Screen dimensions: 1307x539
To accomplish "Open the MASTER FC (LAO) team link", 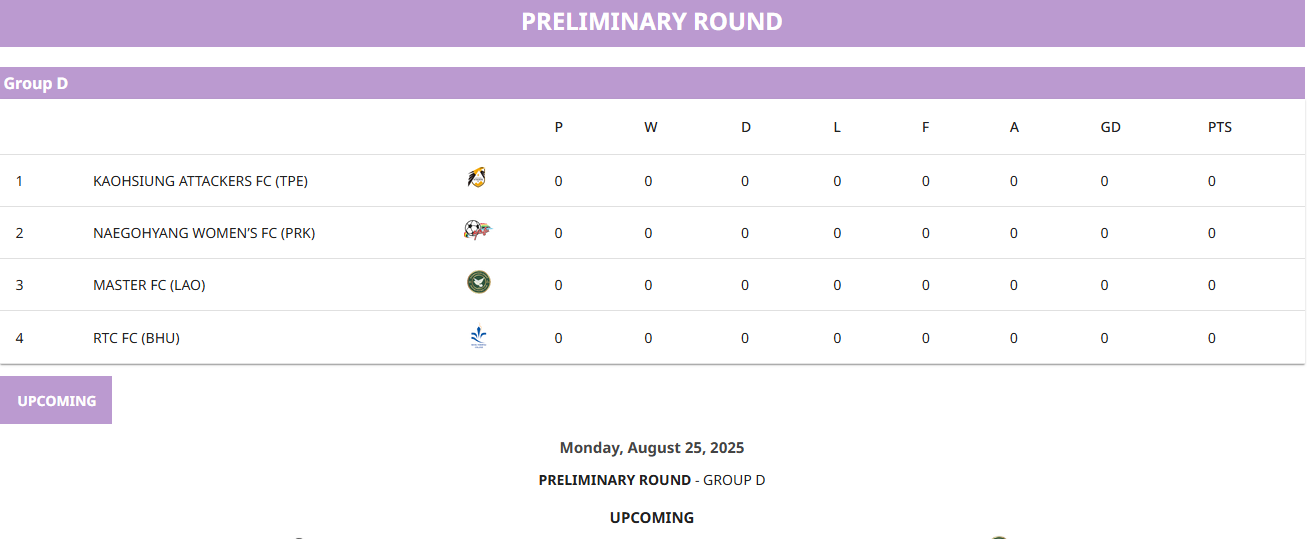I will 149,285.
